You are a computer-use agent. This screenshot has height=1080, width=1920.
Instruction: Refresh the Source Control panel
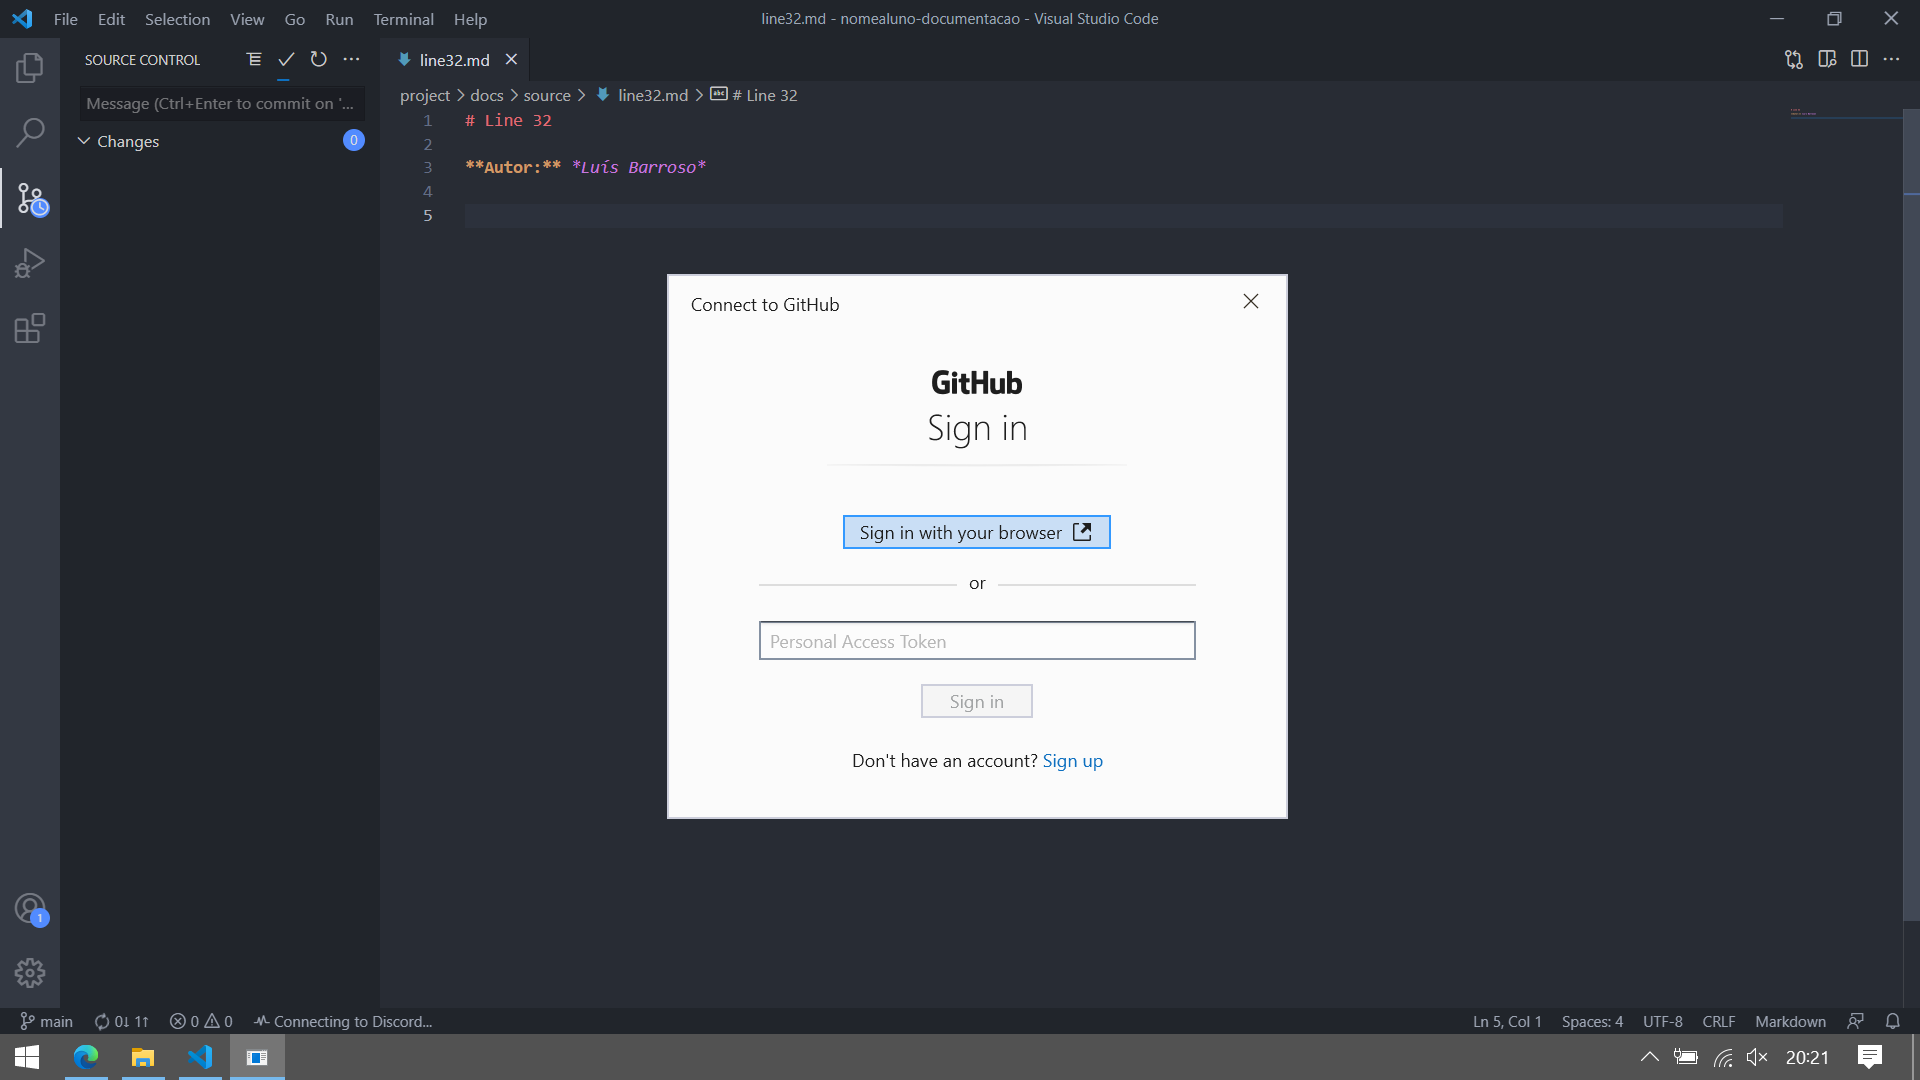click(x=319, y=60)
